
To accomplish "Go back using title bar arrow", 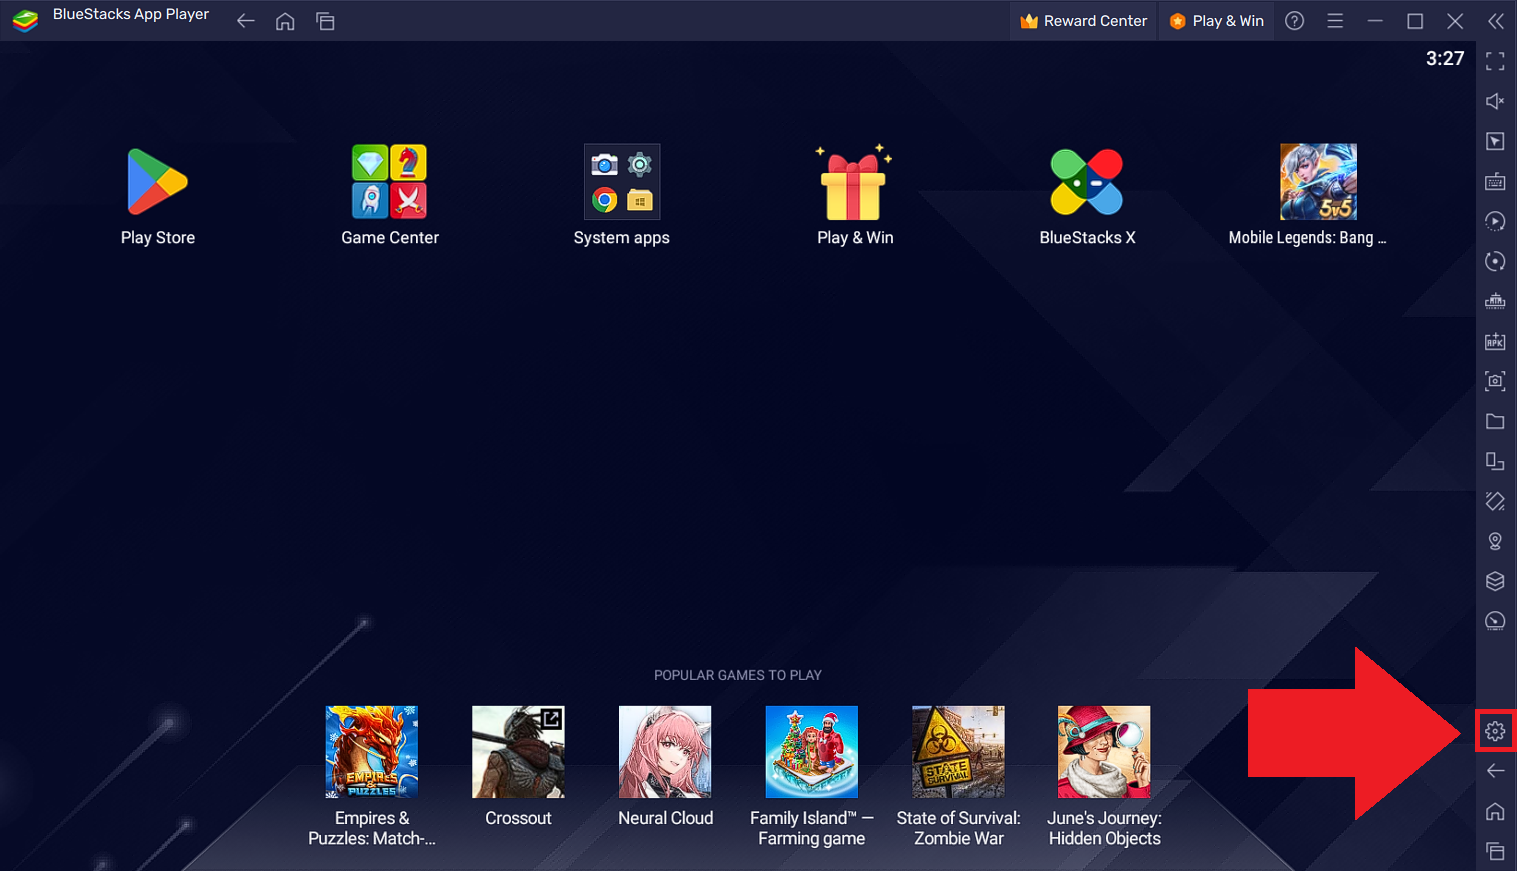I will (246, 21).
